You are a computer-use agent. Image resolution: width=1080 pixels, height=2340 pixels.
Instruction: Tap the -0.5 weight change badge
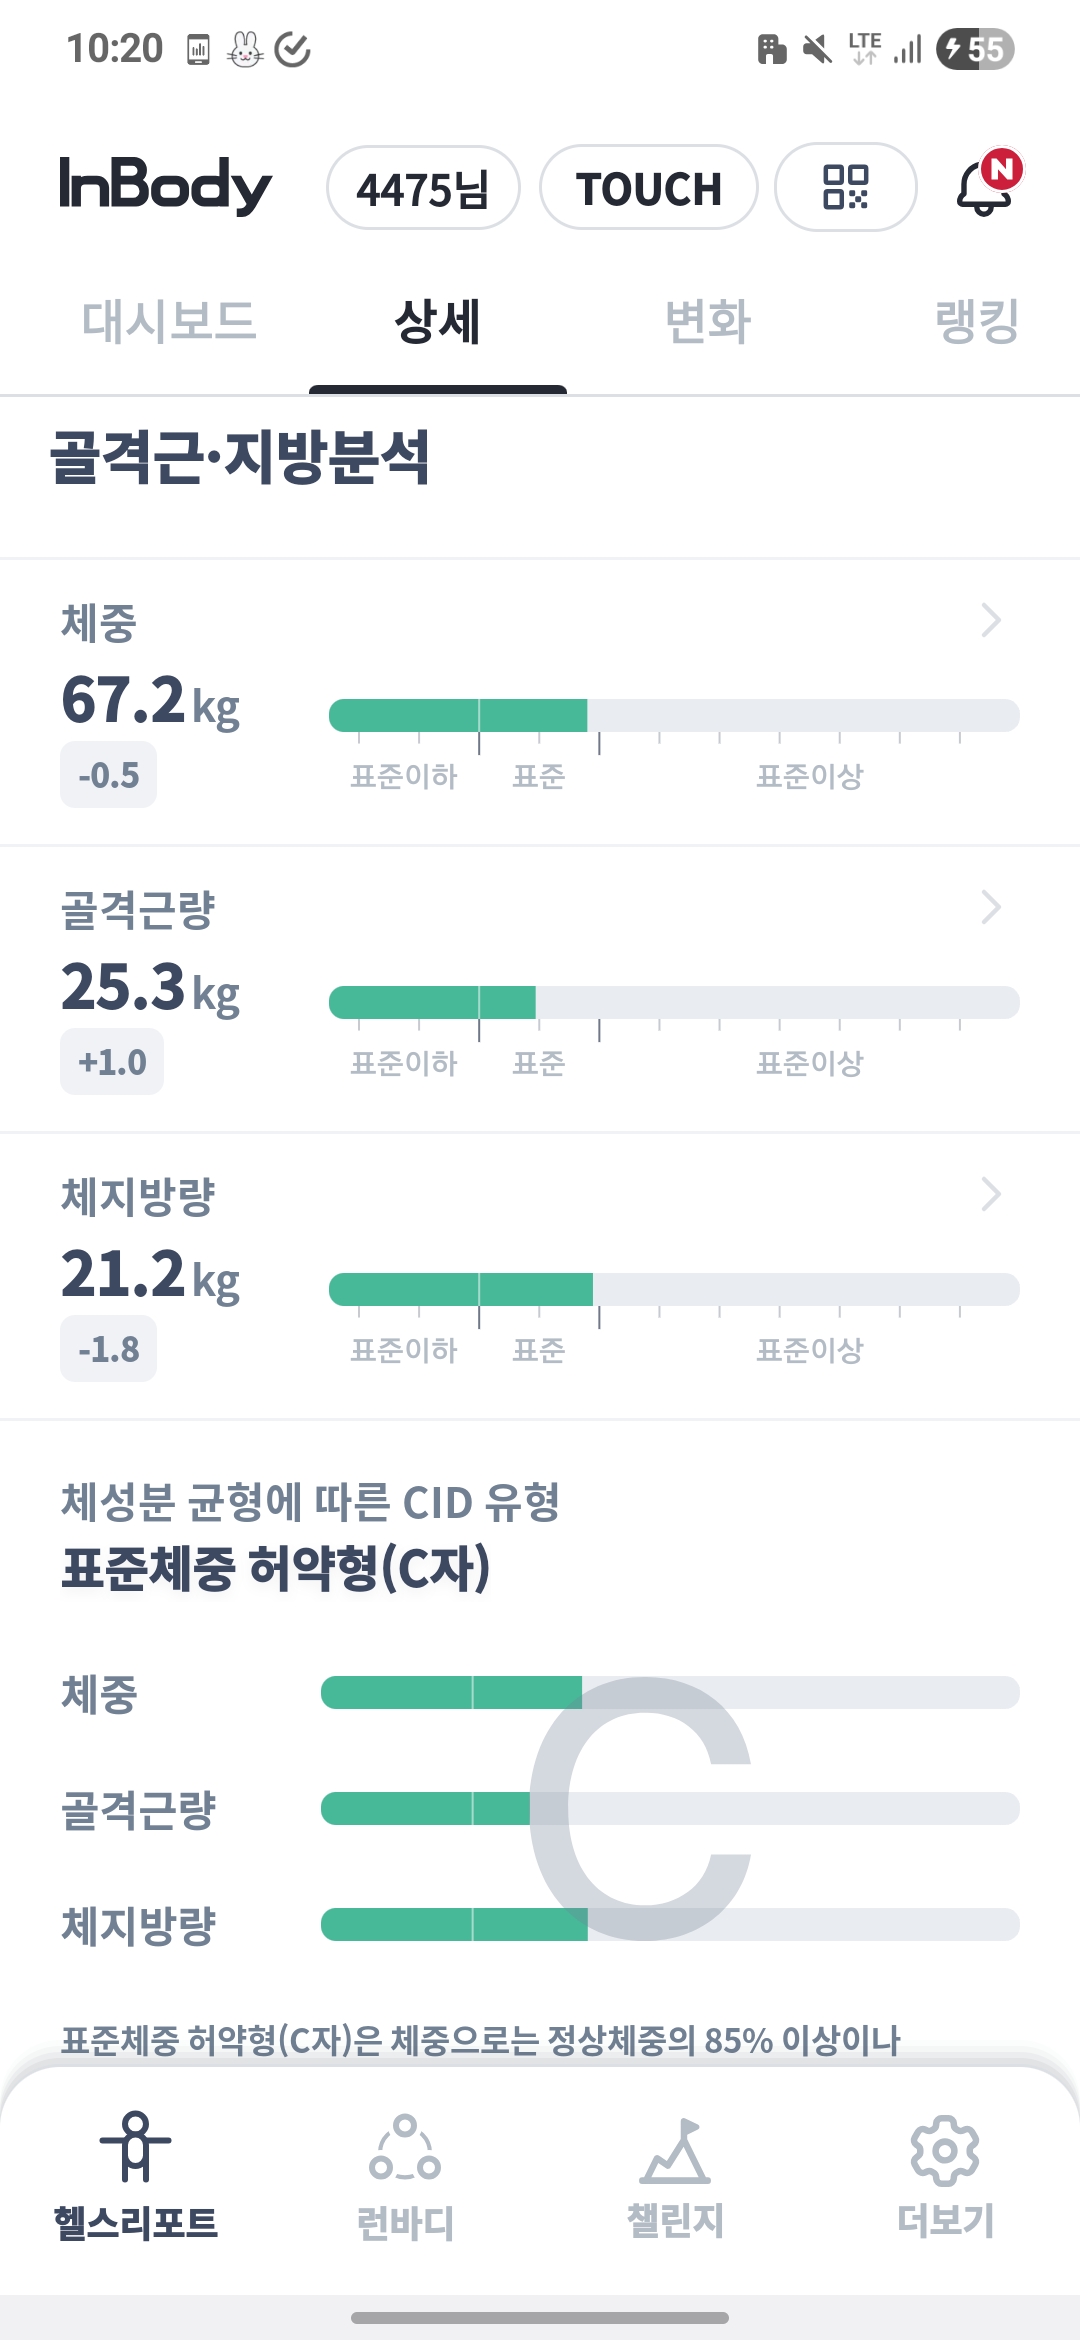pos(108,775)
